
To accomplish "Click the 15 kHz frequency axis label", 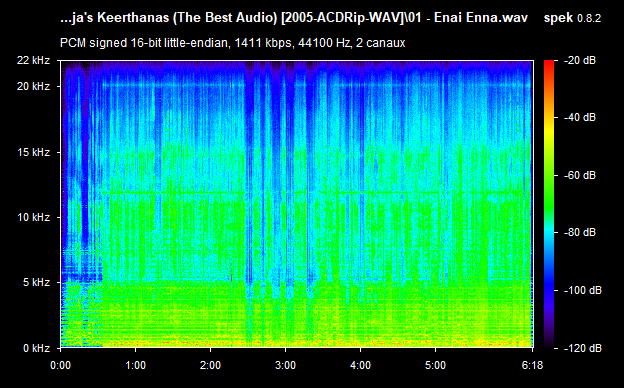I will (x=33, y=152).
